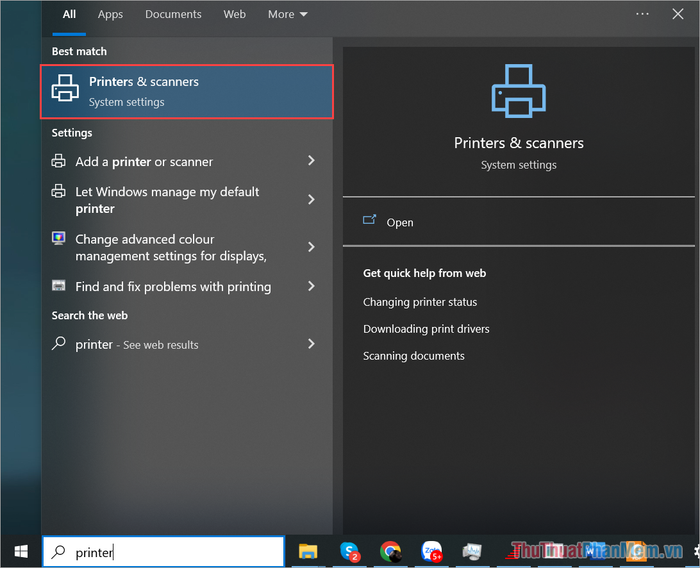Click troubleshooter icon for Find and fix problems
This screenshot has height=568, width=700.
coord(58,285)
